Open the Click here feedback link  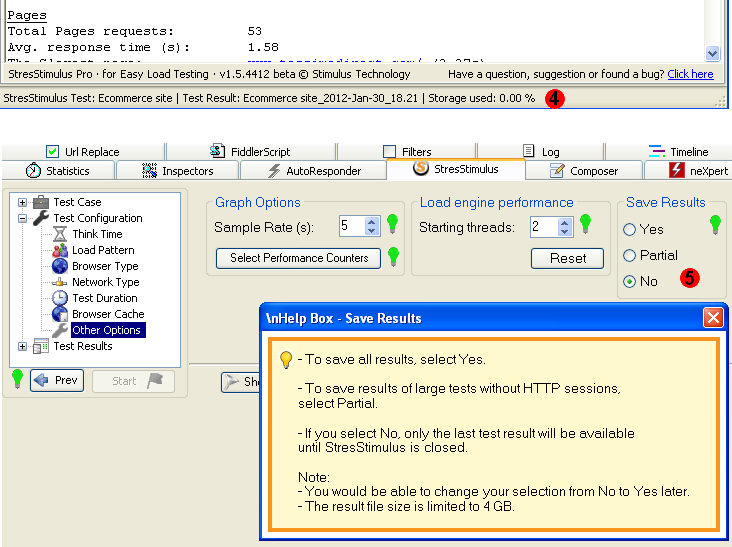(x=690, y=74)
